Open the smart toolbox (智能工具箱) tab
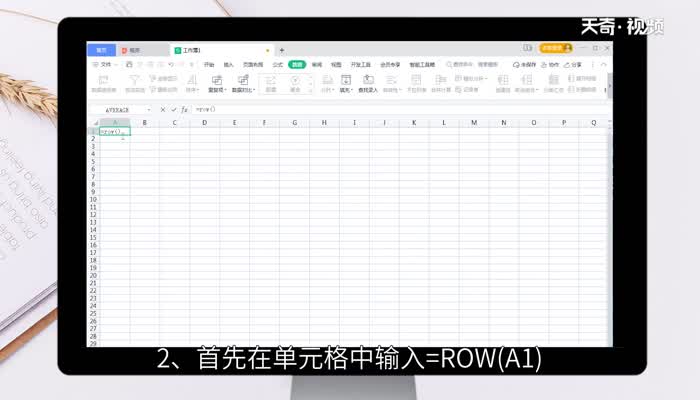Image resolution: width=700 pixels, height=400 pixels. pos(422,65)
